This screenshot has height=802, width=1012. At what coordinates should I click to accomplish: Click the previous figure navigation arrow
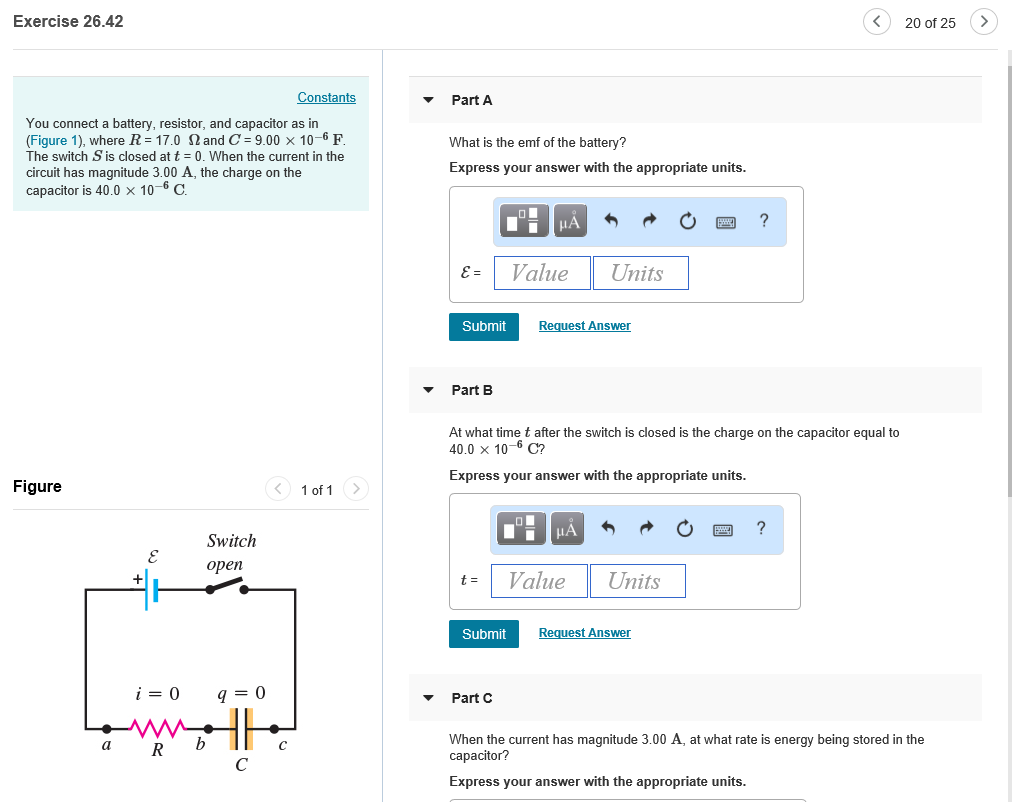(x=277, y=489)
